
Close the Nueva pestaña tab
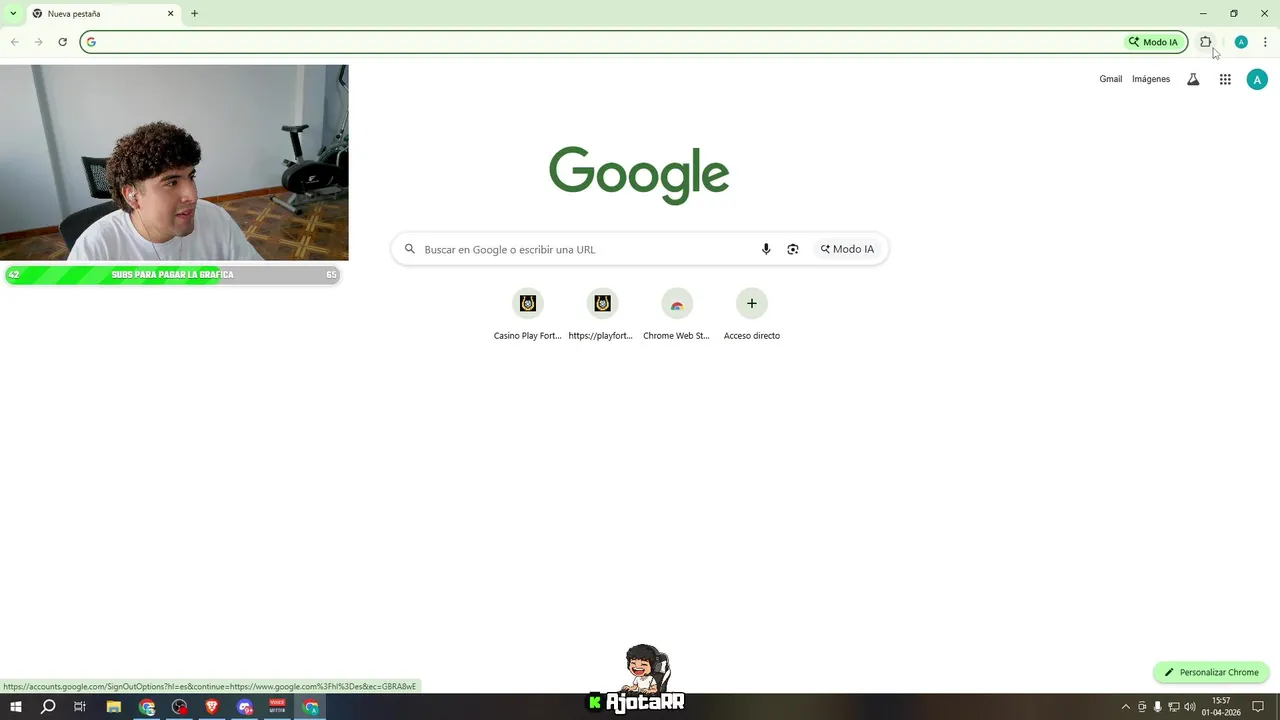[170, 14]
